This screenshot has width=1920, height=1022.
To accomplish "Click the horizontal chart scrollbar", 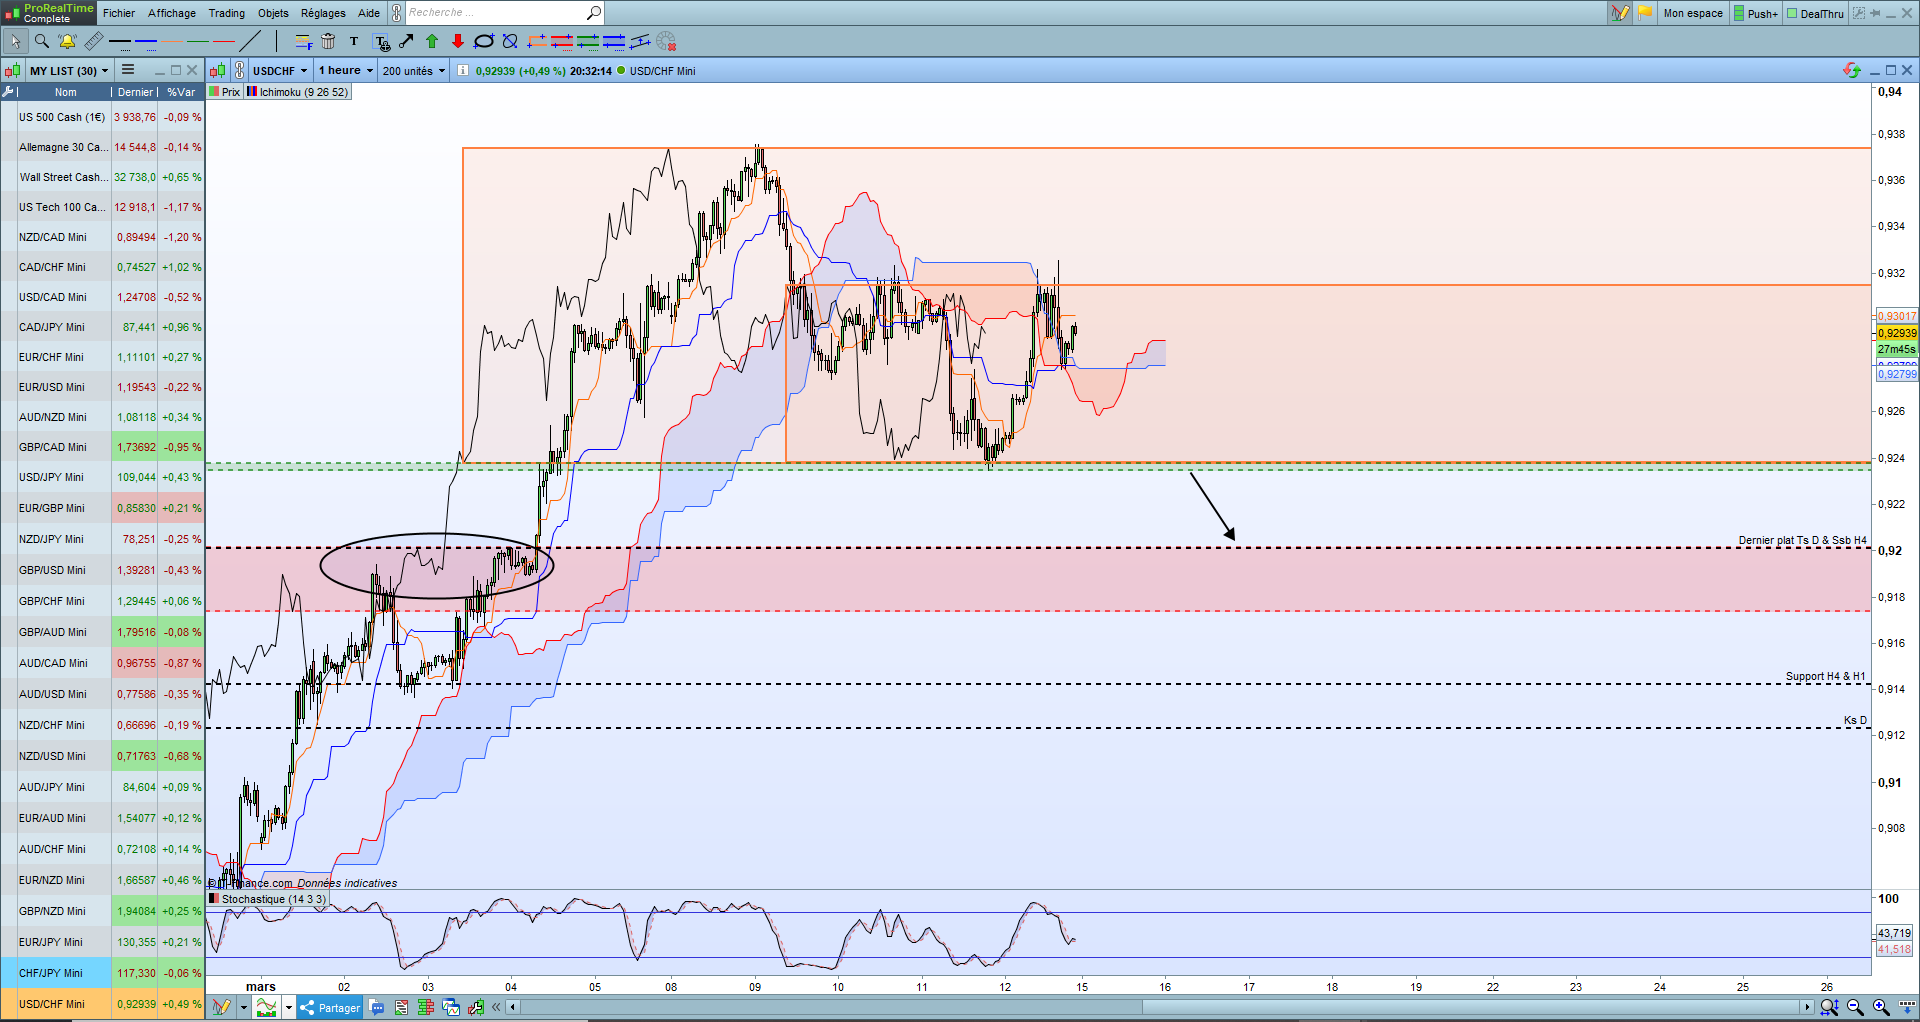I will click(x=1160, y=1007).
